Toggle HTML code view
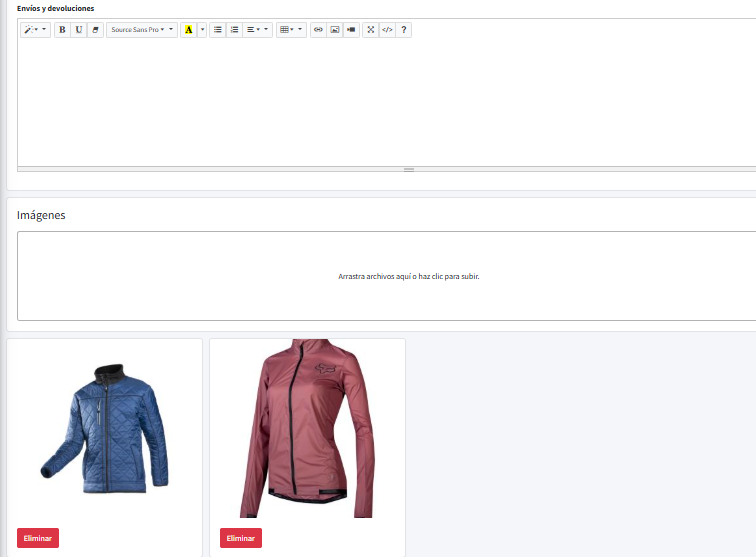Screen dimensions: 756x557 (387, 30)
